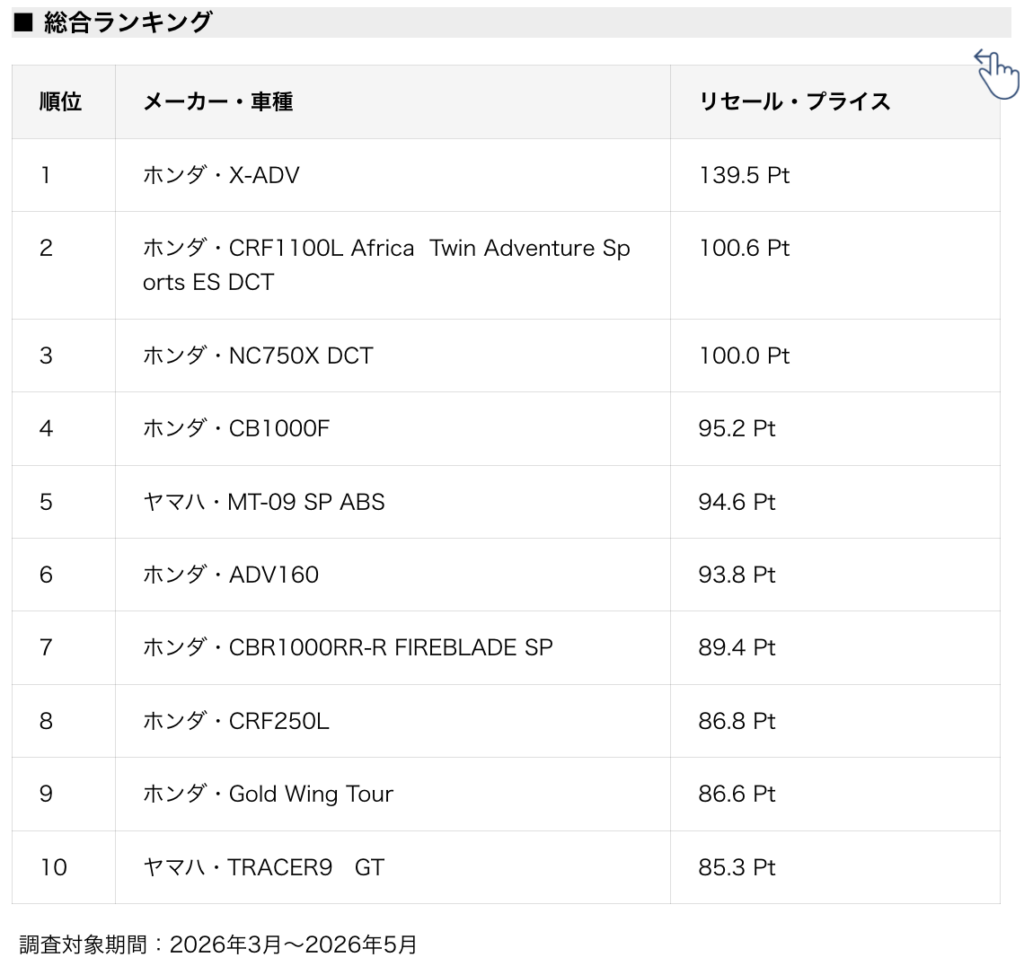Click rank number 10 in 順位 column
1024x975 pixels.
[54, 867]
